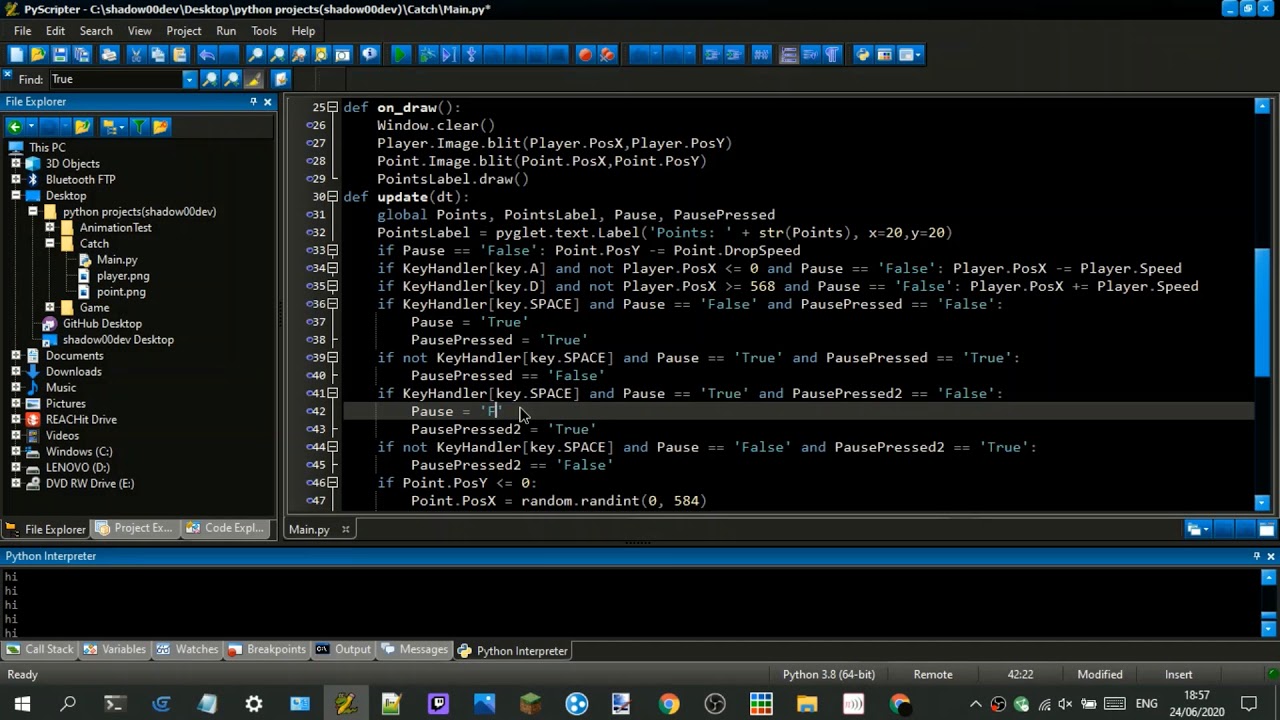The height and width of the screenshot is (720, 1280).
Task: Click the Find text input field
Action: [116, 79]
